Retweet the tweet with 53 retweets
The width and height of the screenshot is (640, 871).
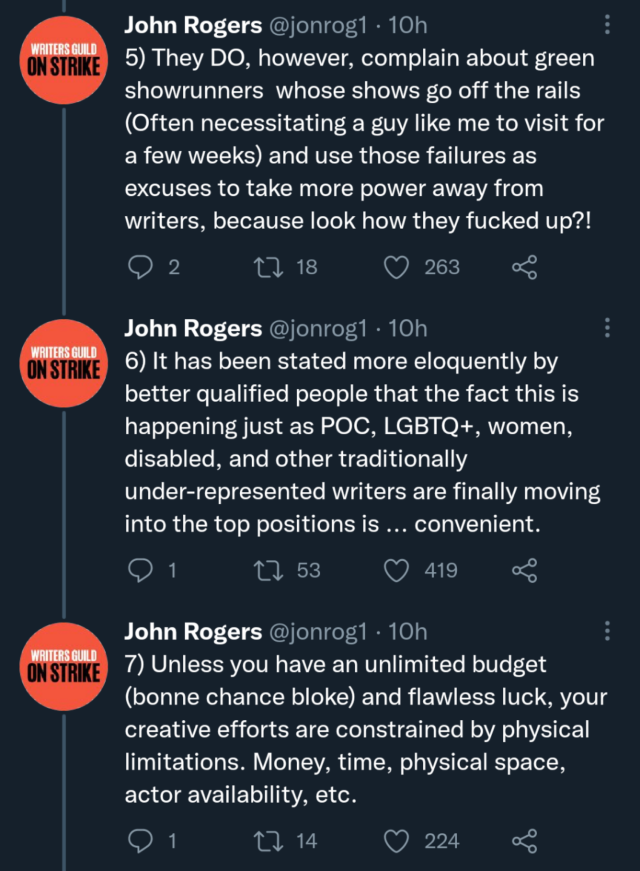tap(267, 569)
